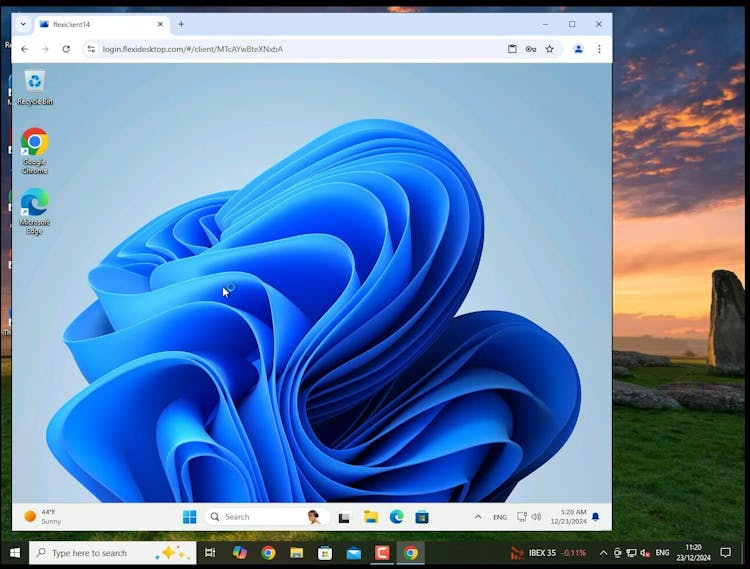Screen dimensions: 750x569
Task: Open a new Chrome tab
Action: coord(181,24)
